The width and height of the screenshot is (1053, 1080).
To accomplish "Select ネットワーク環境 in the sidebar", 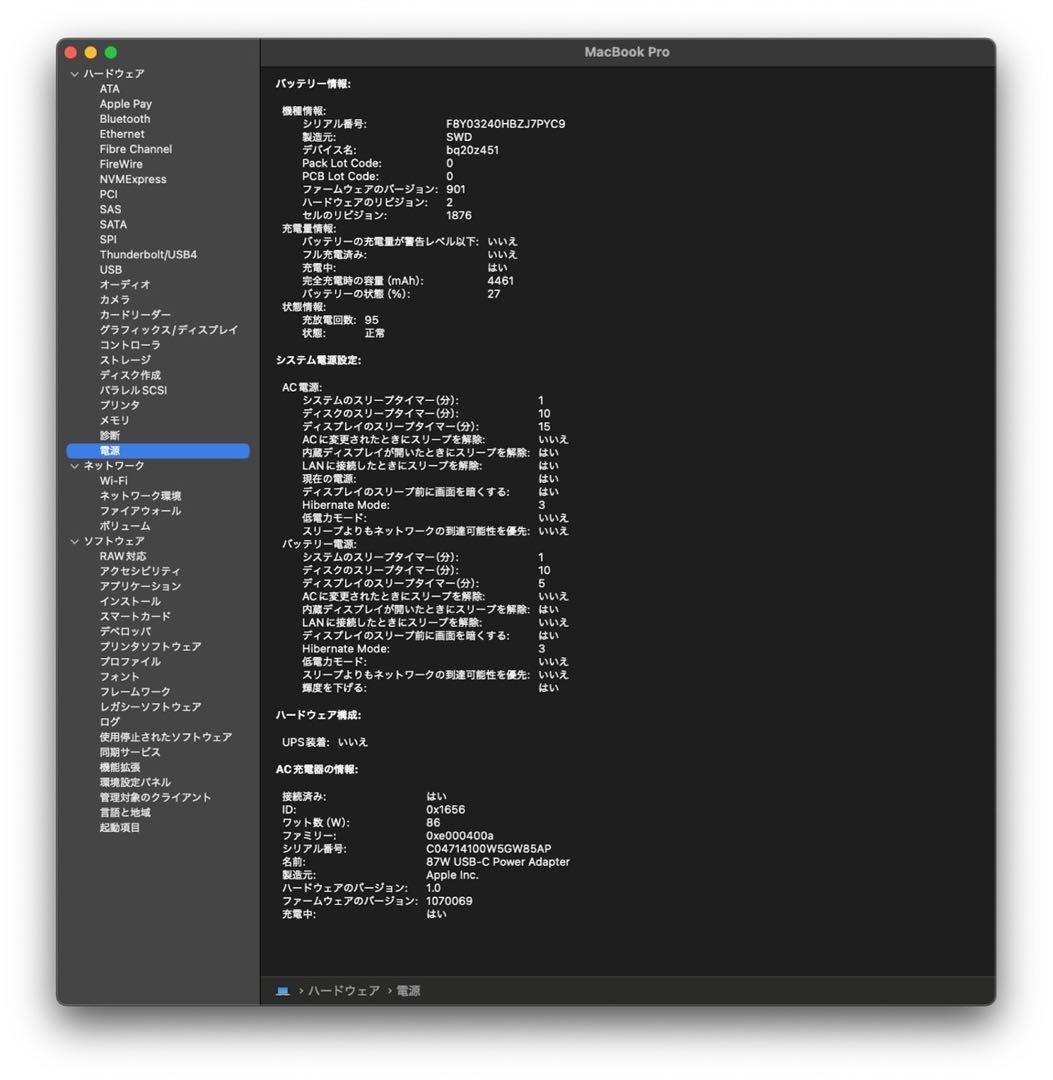I will [x=140, y=497].
